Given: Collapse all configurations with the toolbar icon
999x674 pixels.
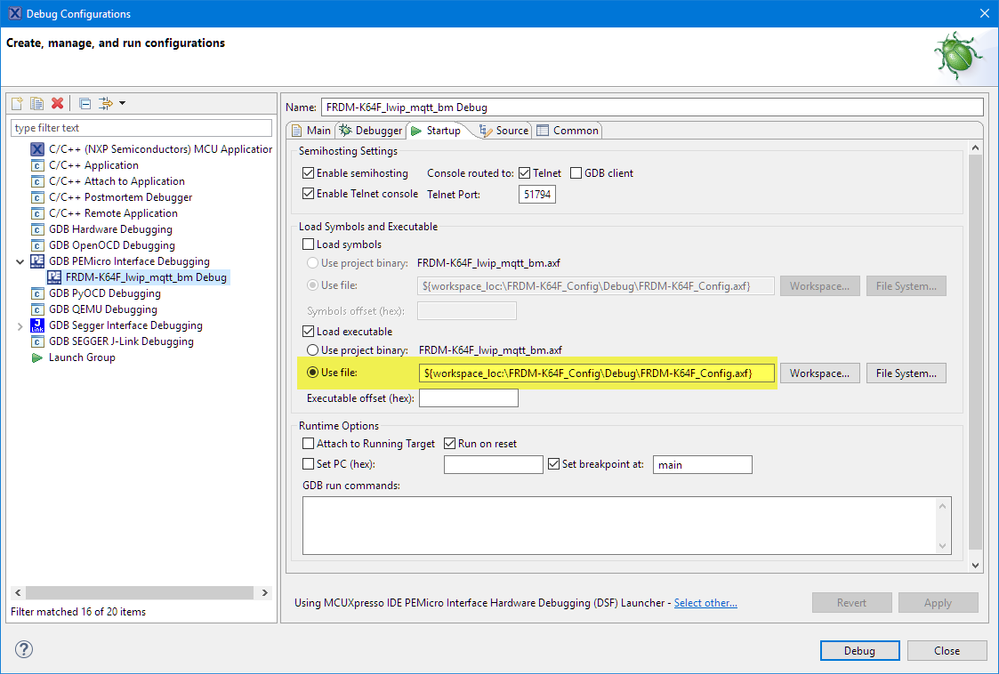Looking at the screenshot, I should tap(85, 103).
